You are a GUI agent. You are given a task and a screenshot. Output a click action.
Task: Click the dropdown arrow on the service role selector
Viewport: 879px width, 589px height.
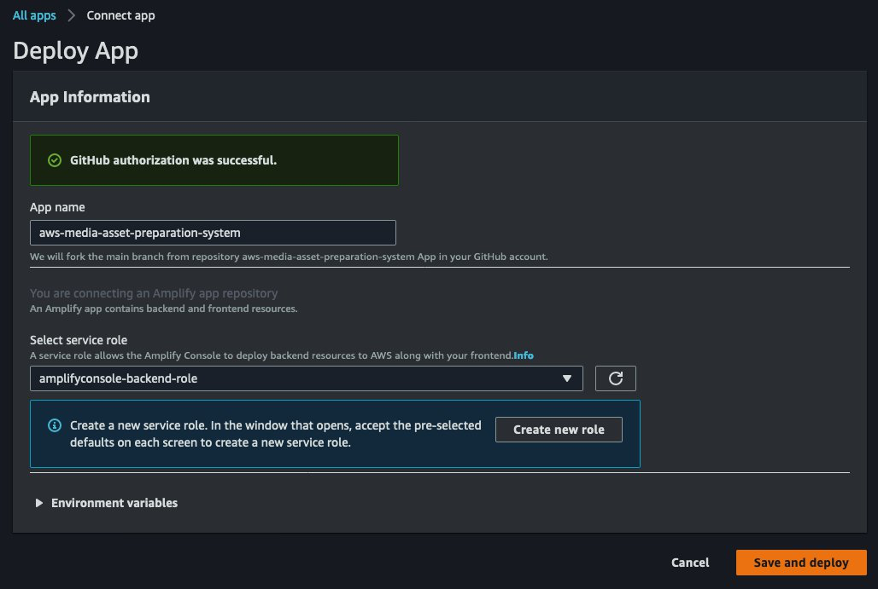tap(569, 378)
